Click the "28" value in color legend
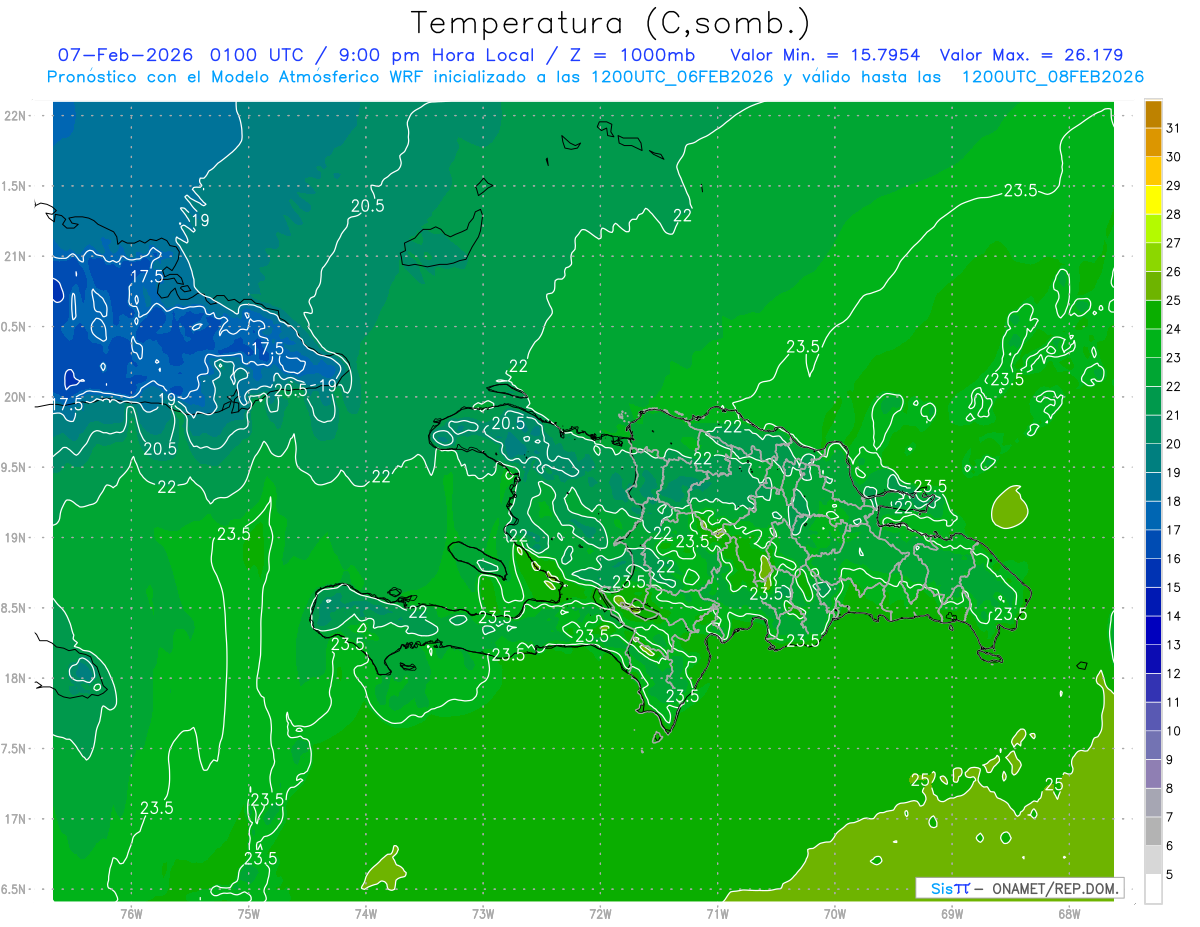Screen dimensions: 1200x927 (1174, 214)
